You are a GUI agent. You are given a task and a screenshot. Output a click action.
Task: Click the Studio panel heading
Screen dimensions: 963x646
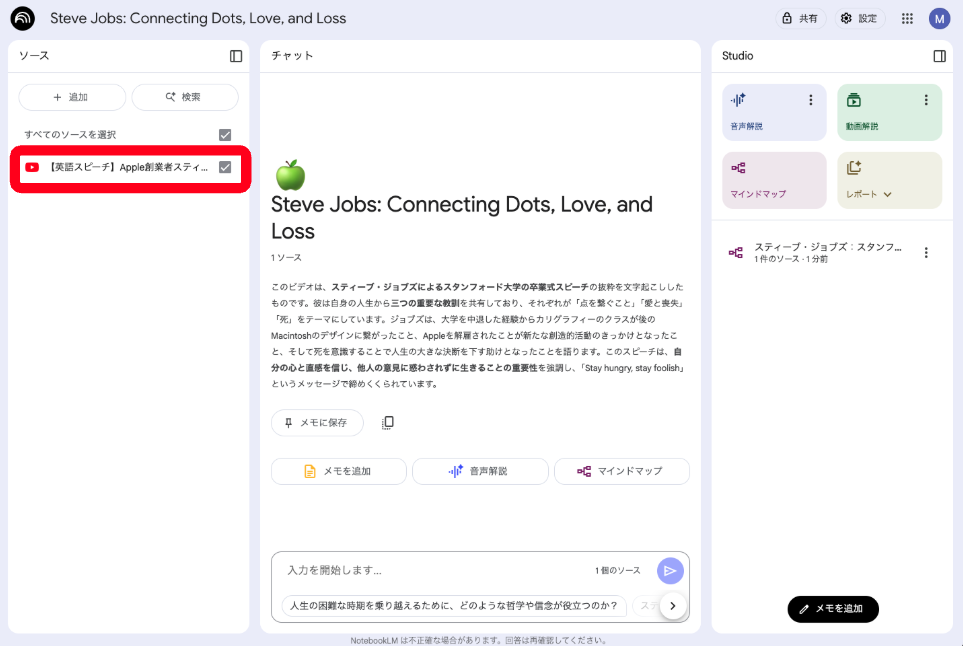tap(738, 56)
